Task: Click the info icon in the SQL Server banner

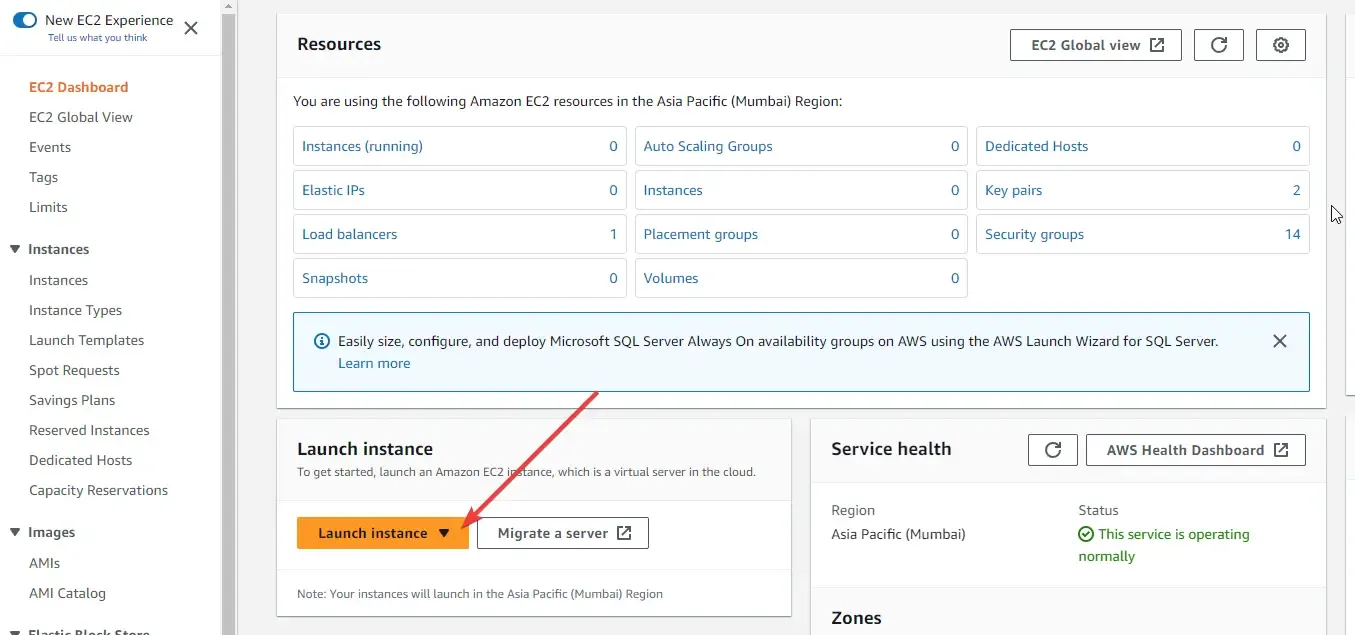Action: point(321,341)
